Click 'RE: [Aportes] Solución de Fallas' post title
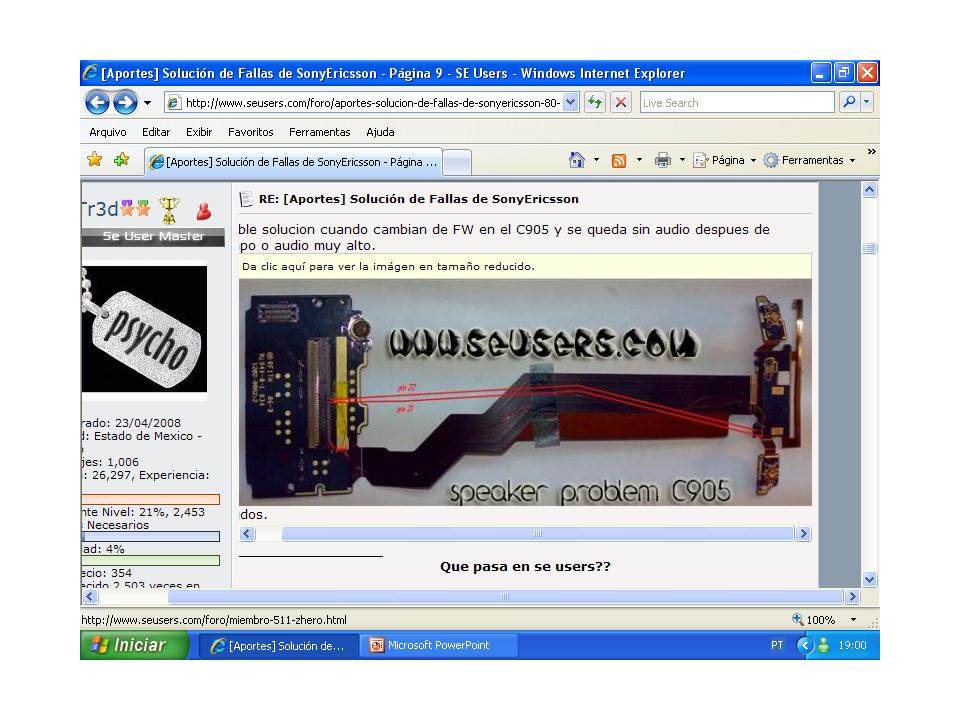 pyautogui.click(x=419, y=199)
